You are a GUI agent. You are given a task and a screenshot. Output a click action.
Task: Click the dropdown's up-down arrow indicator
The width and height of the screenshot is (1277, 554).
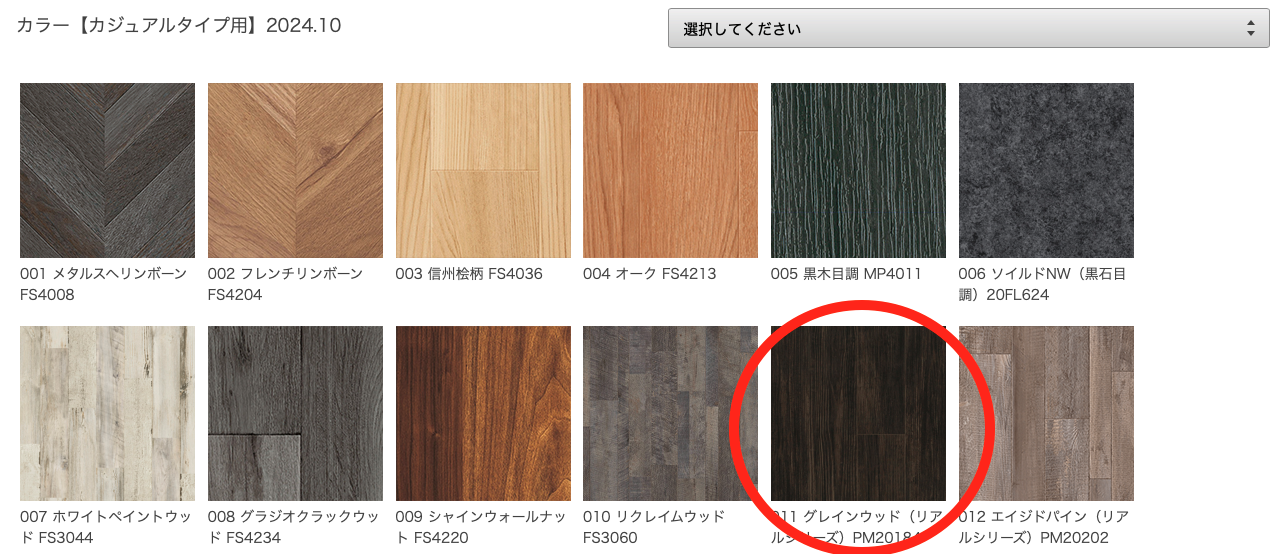[x=1250, y=29]
